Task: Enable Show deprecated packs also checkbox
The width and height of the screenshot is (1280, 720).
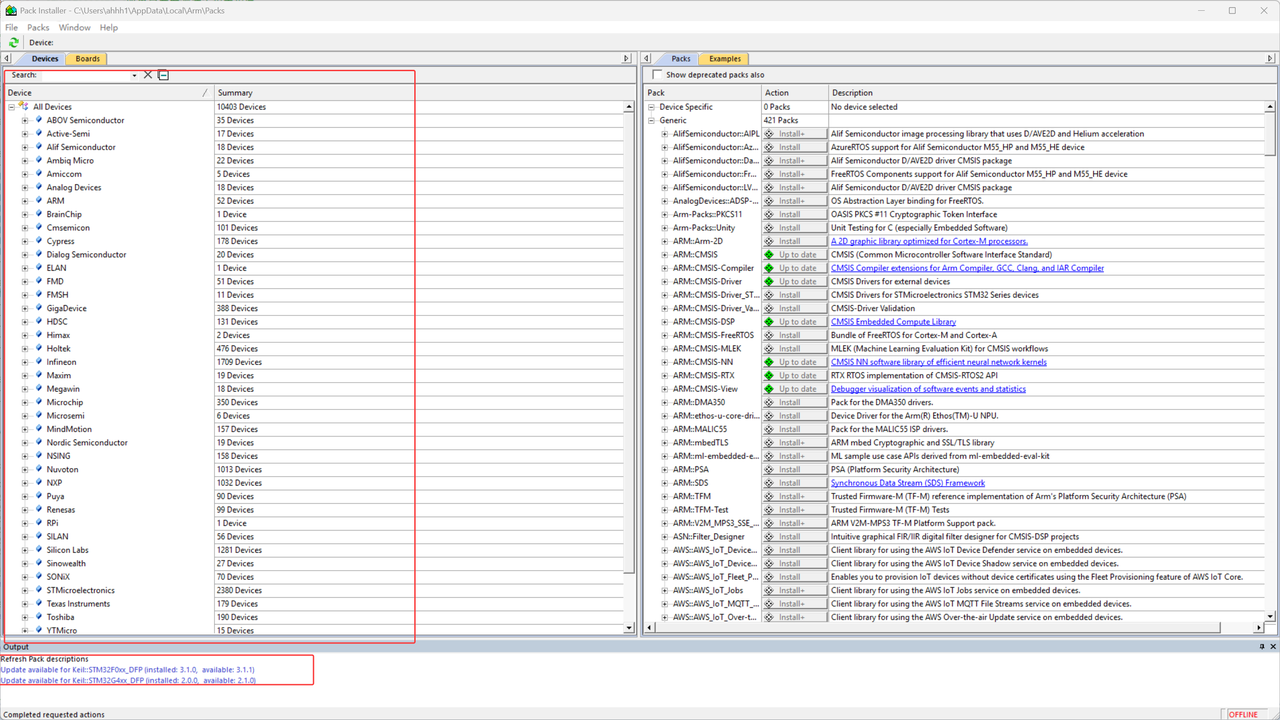Action: pos(657,75)
